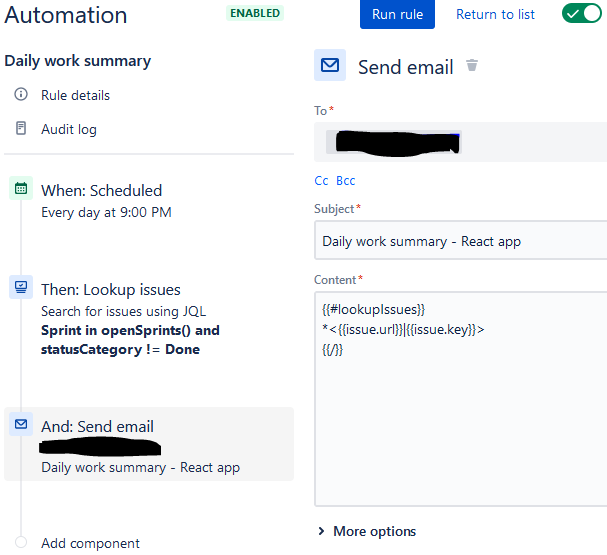The image size is (607, 555).
Task: Click into the Content text area
Action: coord(461,399)
